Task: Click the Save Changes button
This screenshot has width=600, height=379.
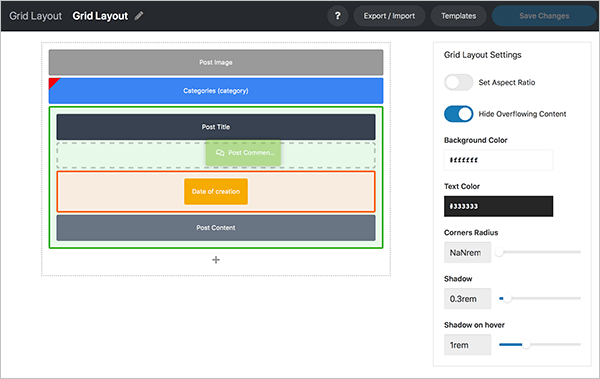Action: (544, 16)
